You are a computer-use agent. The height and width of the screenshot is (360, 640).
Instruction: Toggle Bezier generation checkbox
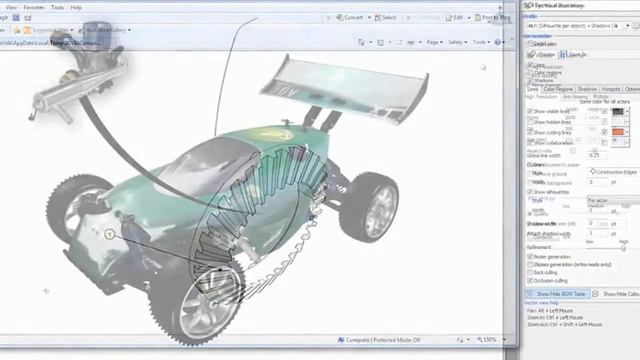pos(530,257)
